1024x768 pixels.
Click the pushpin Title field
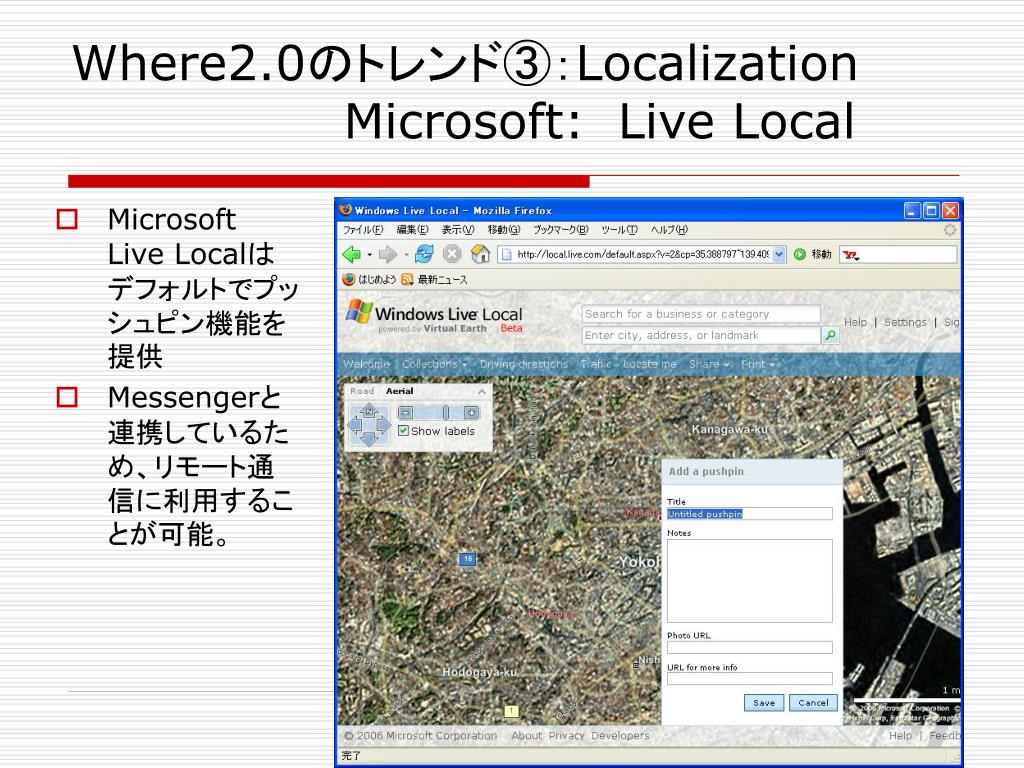(750, 514)
